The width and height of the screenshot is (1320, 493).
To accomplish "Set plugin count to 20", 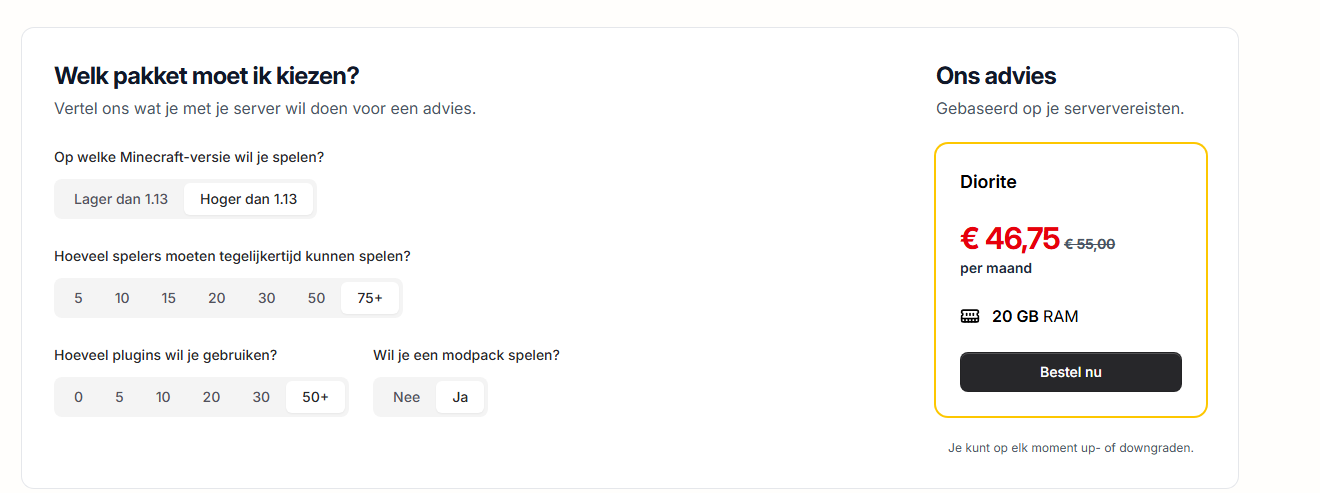I will pyautogui.click(x=211, y=397).
